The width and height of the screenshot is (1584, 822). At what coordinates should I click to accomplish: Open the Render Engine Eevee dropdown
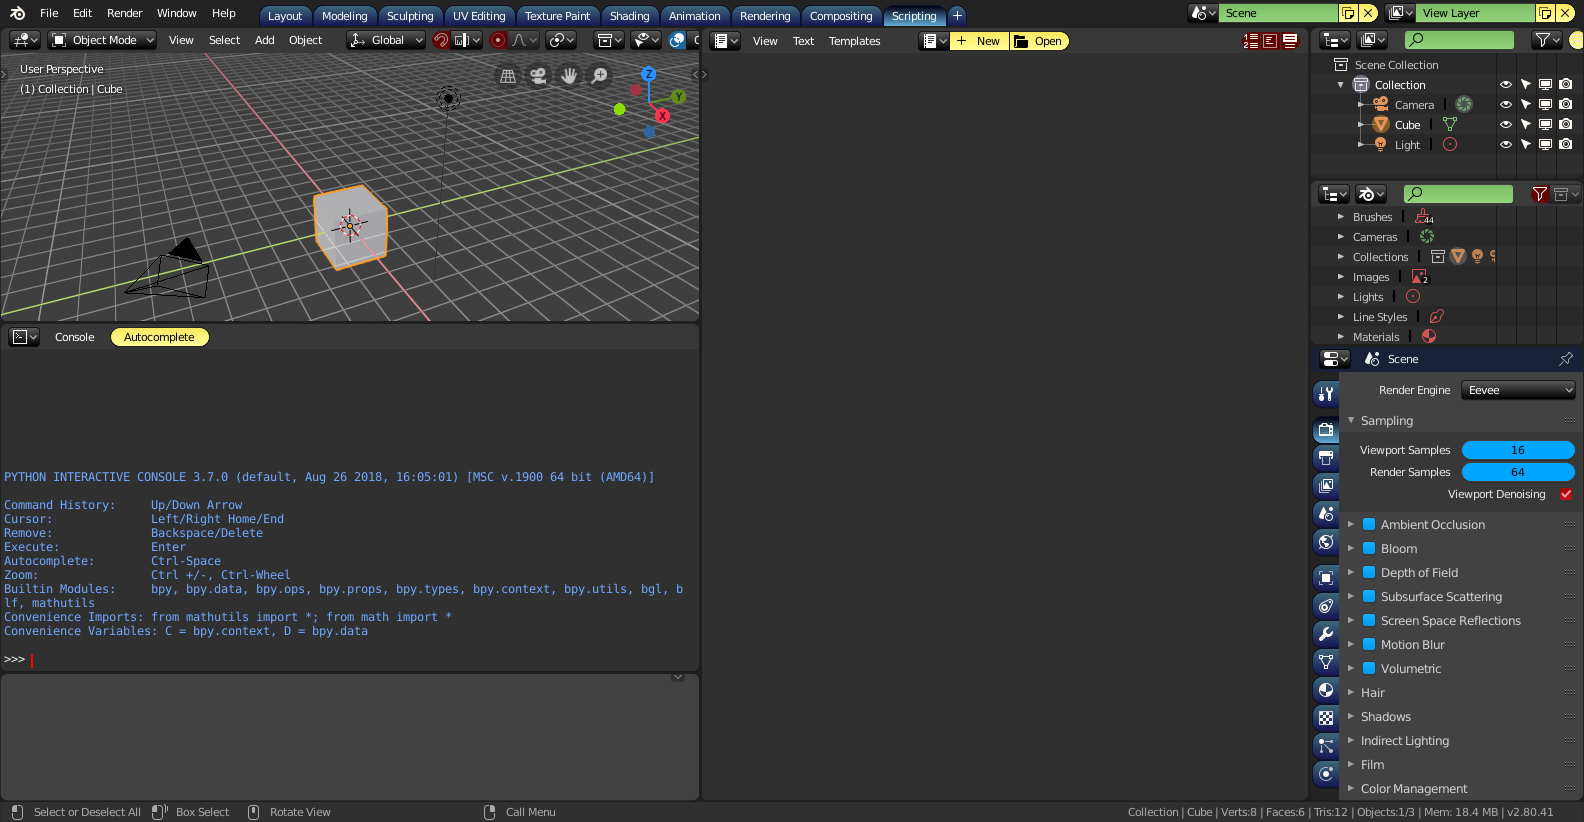(1518, 390)
